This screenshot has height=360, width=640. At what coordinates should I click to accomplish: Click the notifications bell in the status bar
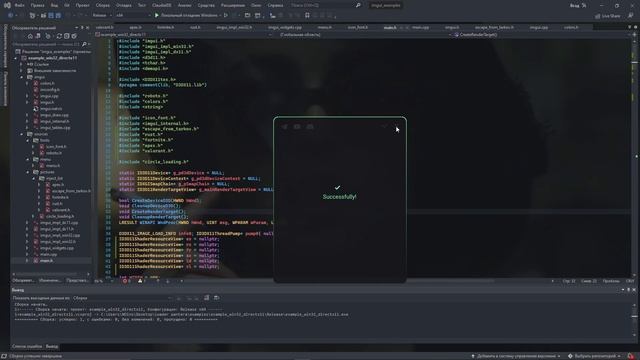point(631,356)
